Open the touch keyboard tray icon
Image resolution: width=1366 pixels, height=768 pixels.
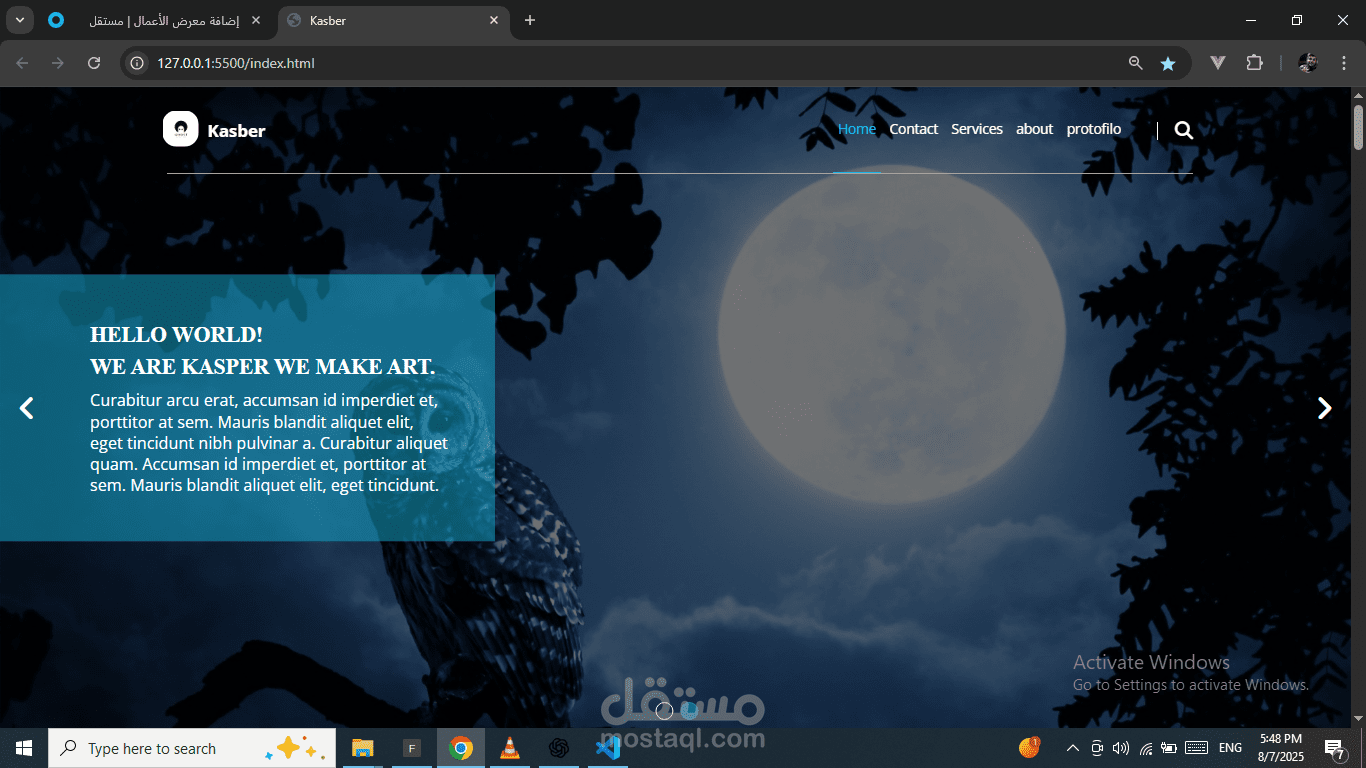pos(1197,748)
